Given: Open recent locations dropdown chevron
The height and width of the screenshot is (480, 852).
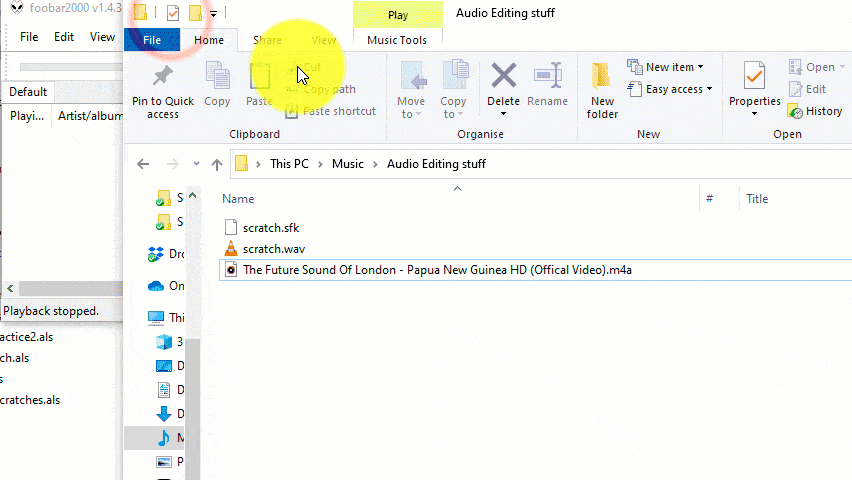Looking at the screenshot, I should (196, 164).
